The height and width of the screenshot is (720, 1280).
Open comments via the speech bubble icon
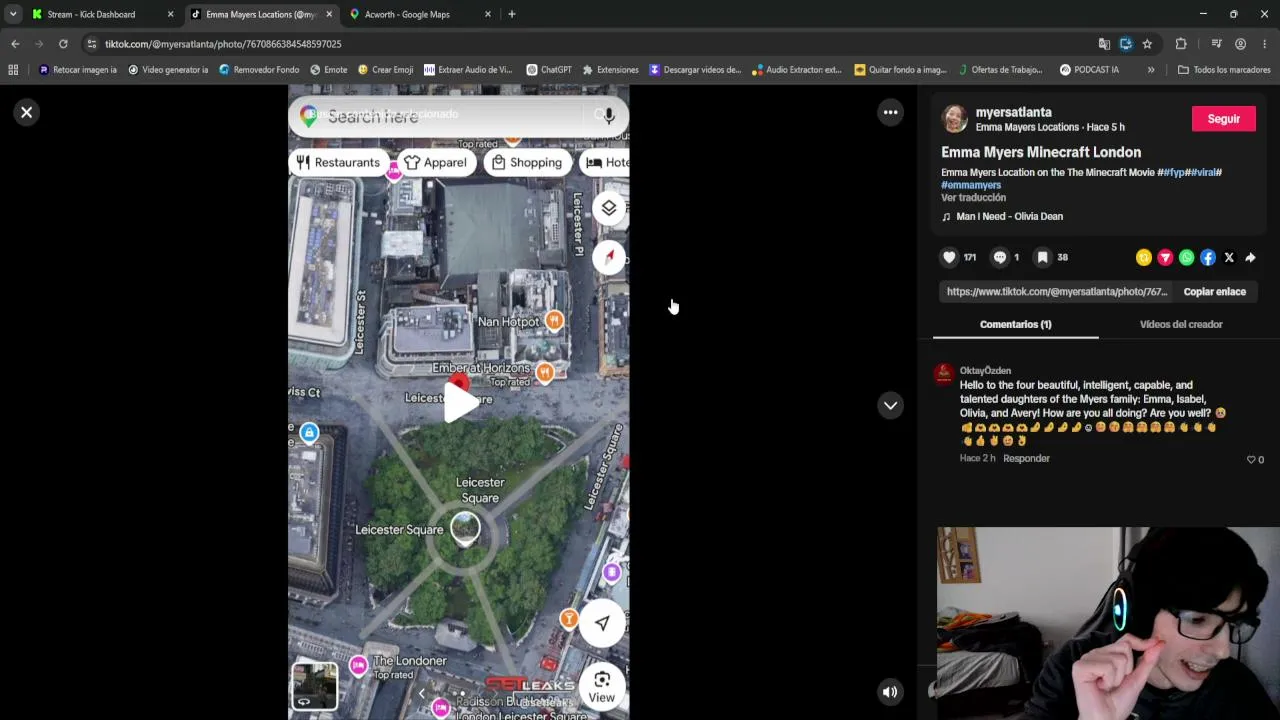pos(999,257)
